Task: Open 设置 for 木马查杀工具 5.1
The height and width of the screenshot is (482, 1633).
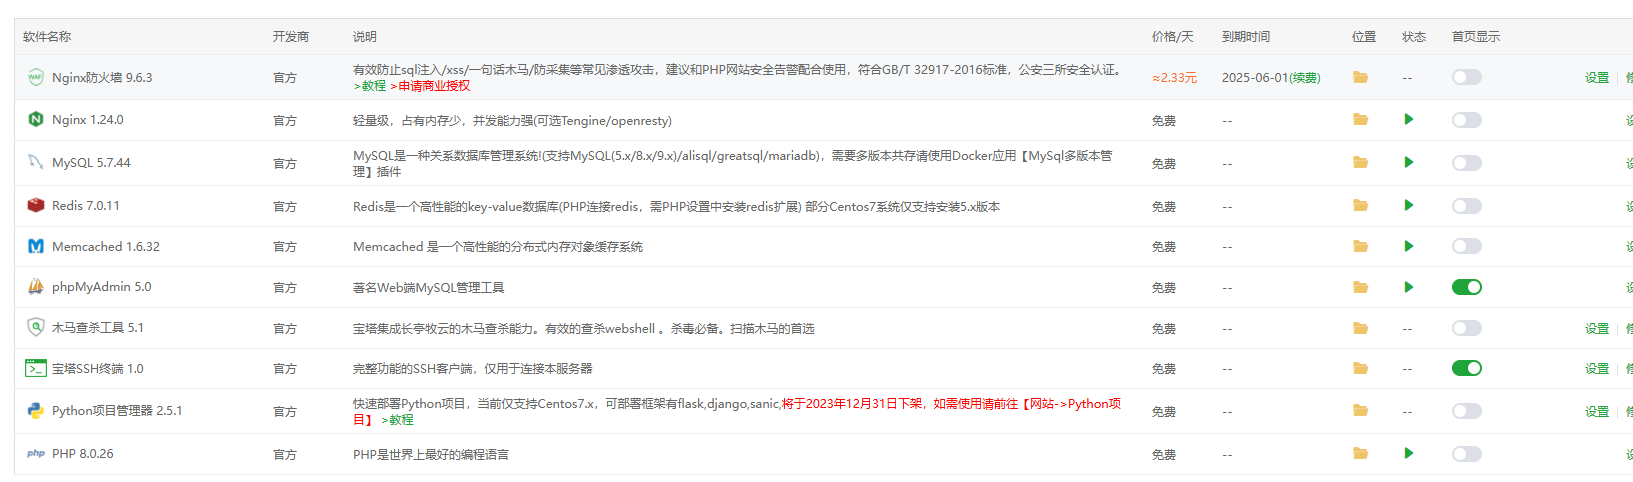Action: [x=1597, y=328]
